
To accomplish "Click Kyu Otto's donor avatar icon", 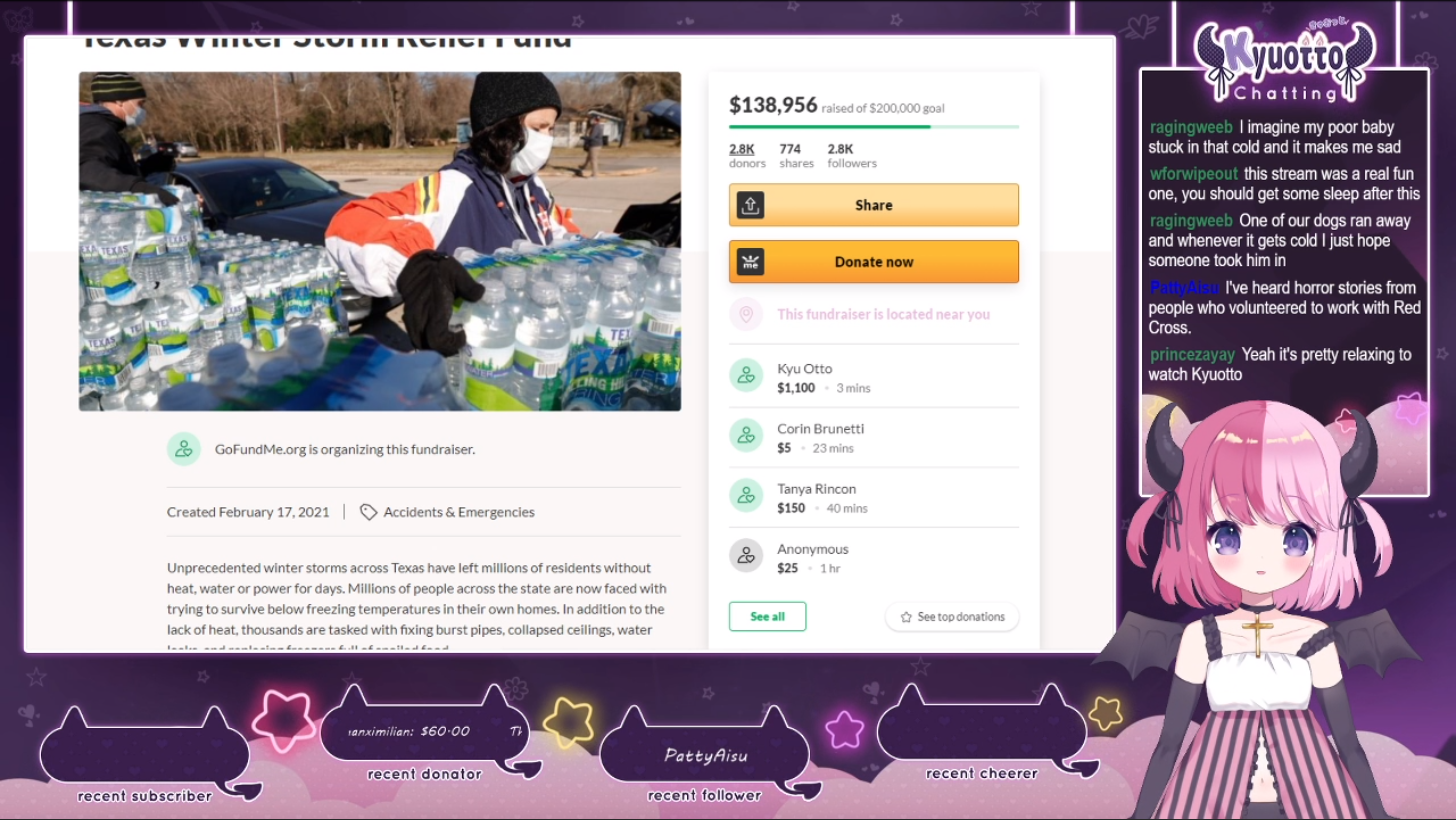I will [746, 376].
